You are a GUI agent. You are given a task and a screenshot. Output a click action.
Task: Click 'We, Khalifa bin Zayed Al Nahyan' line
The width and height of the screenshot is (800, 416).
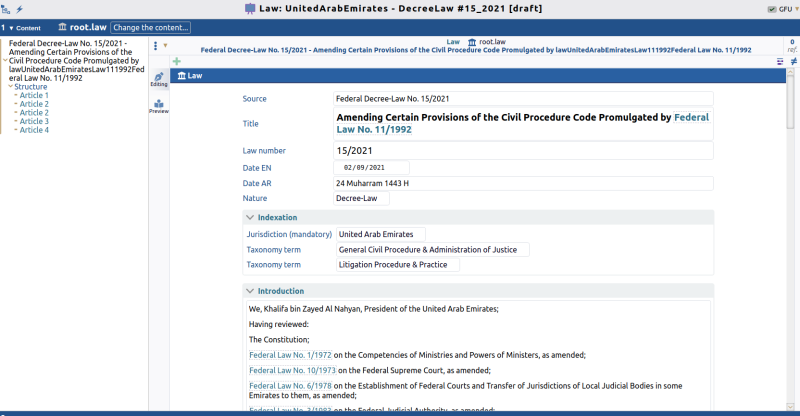tap(373, 309)
